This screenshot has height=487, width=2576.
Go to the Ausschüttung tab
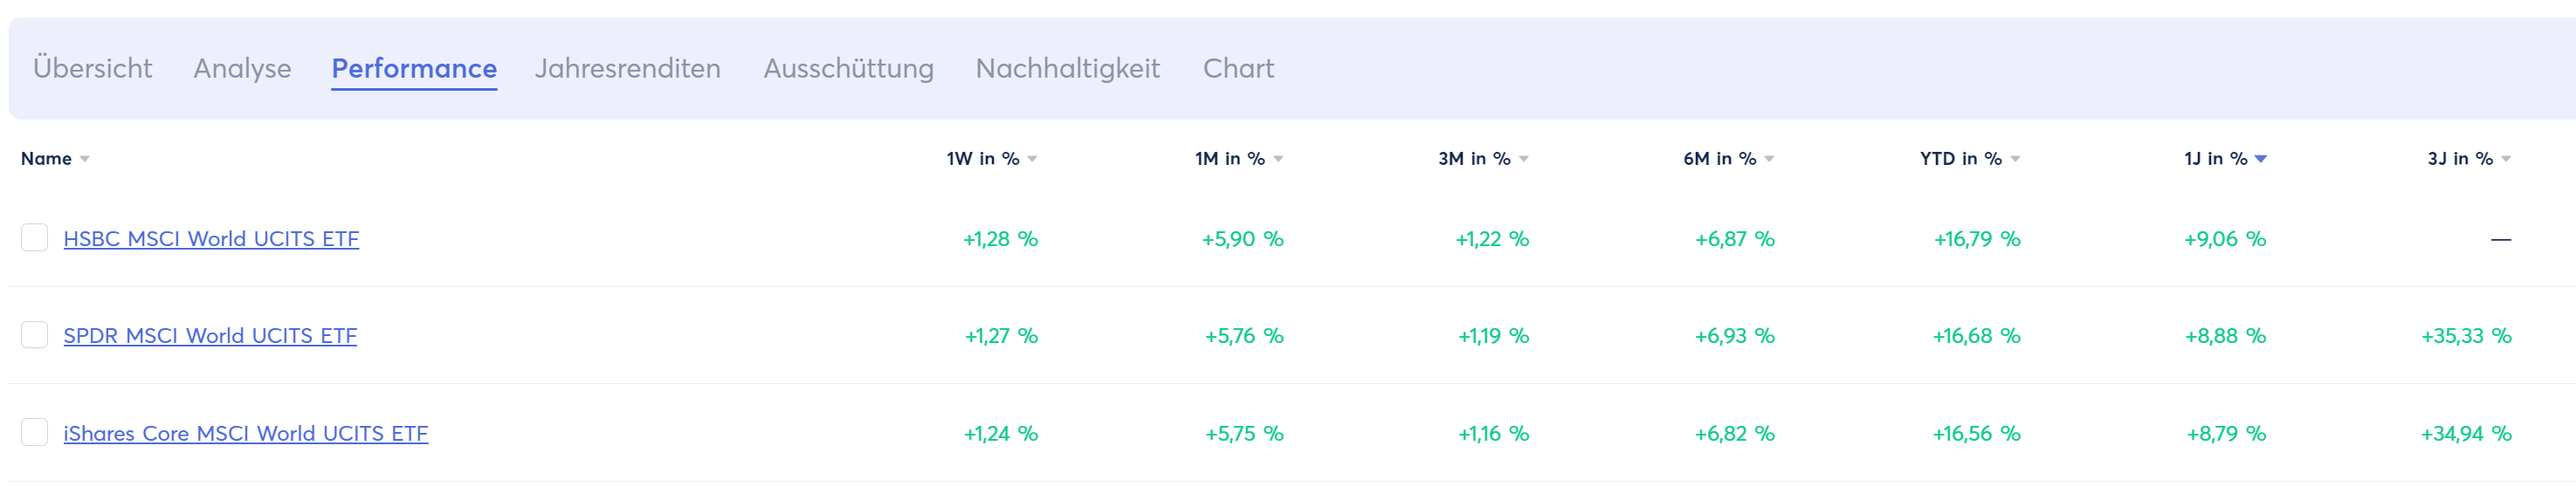[x=848, y=68]
